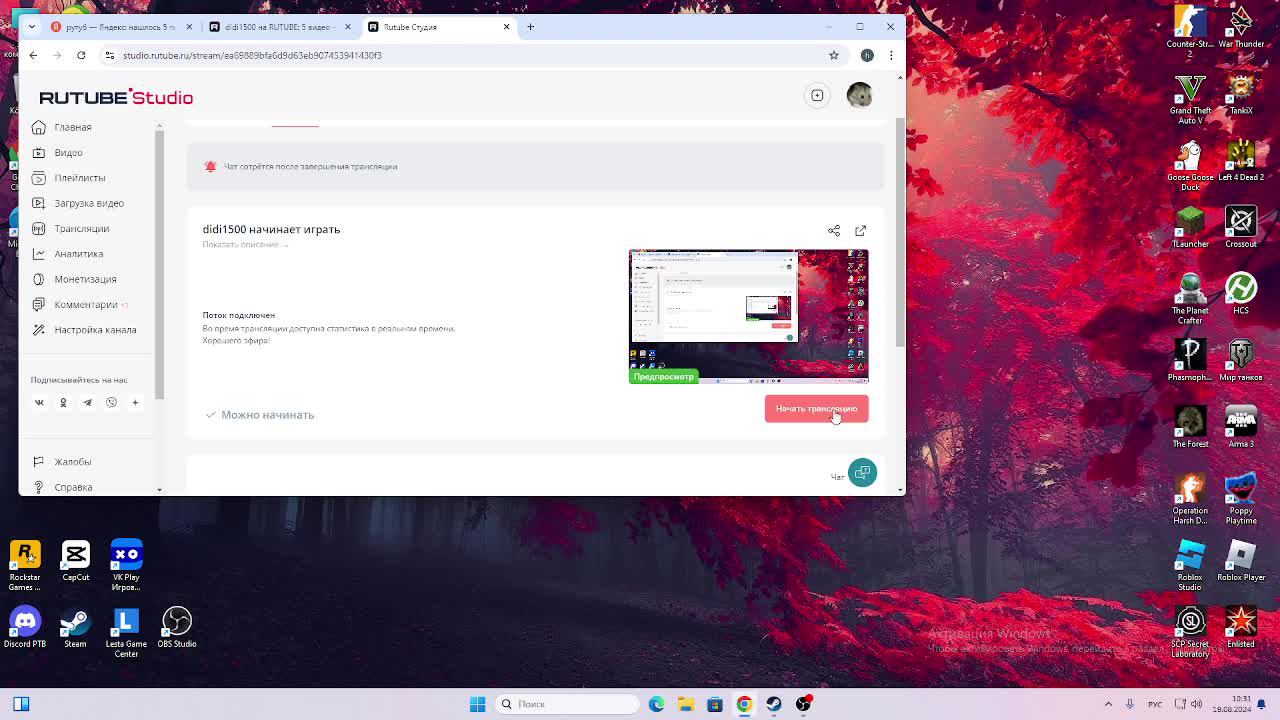The image size is (1280, 720).
Task: Click the address bar URL
Action: coord(252,55)
